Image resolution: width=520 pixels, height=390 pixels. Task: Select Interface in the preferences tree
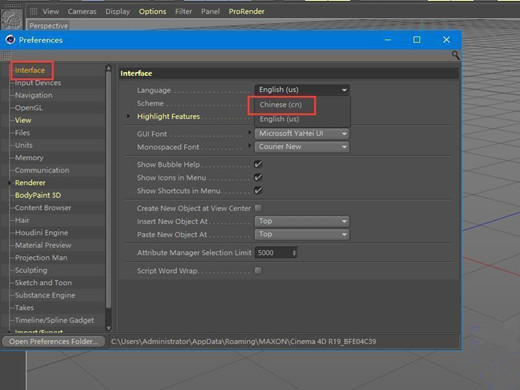point(30,70)
